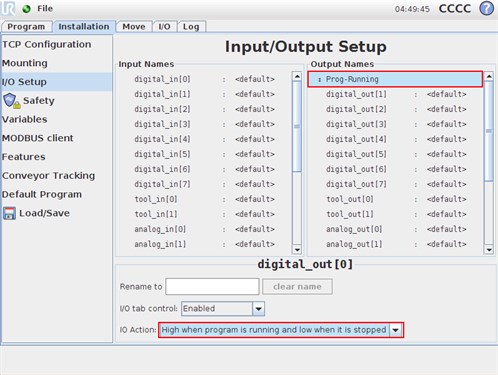Click the Input Names scrollbar thumb
Screen dimensions: 498x375
(297, 126)
